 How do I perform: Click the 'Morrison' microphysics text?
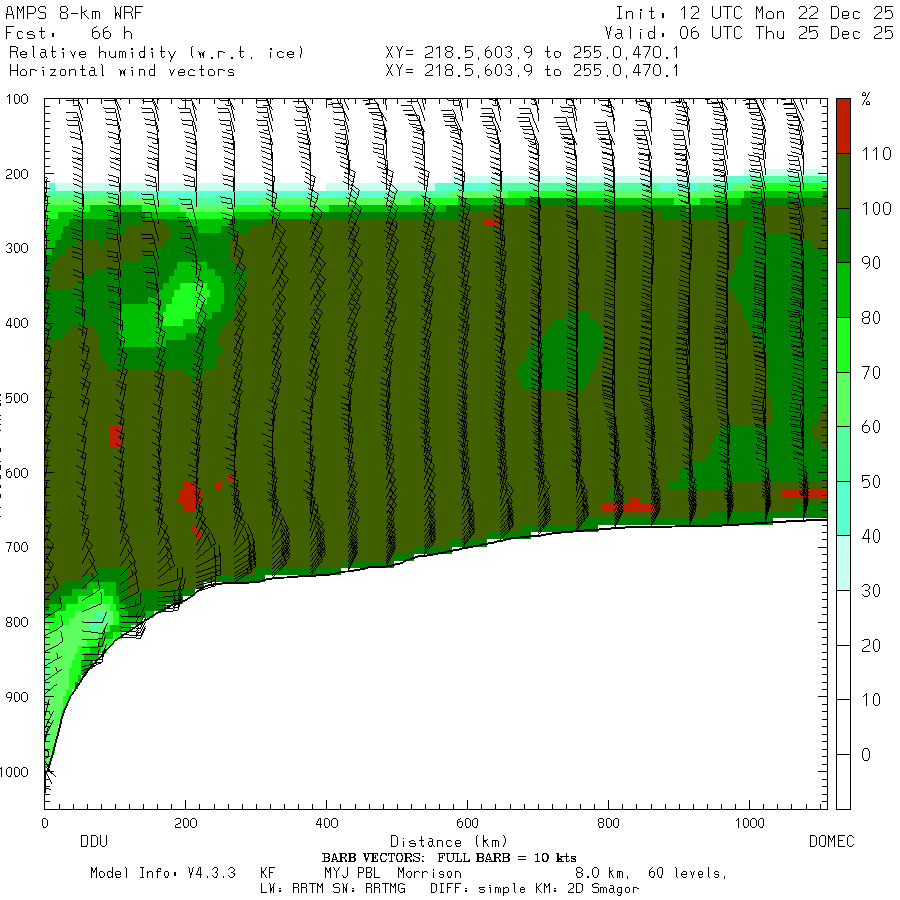coord(429,873)
